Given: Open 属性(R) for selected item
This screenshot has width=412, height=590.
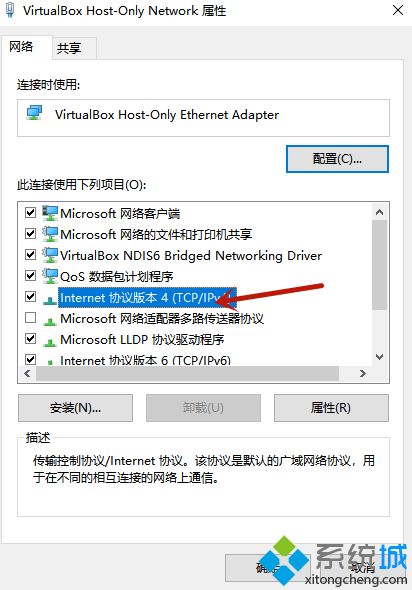Looking at the screenshot, I should pos(331,408).
